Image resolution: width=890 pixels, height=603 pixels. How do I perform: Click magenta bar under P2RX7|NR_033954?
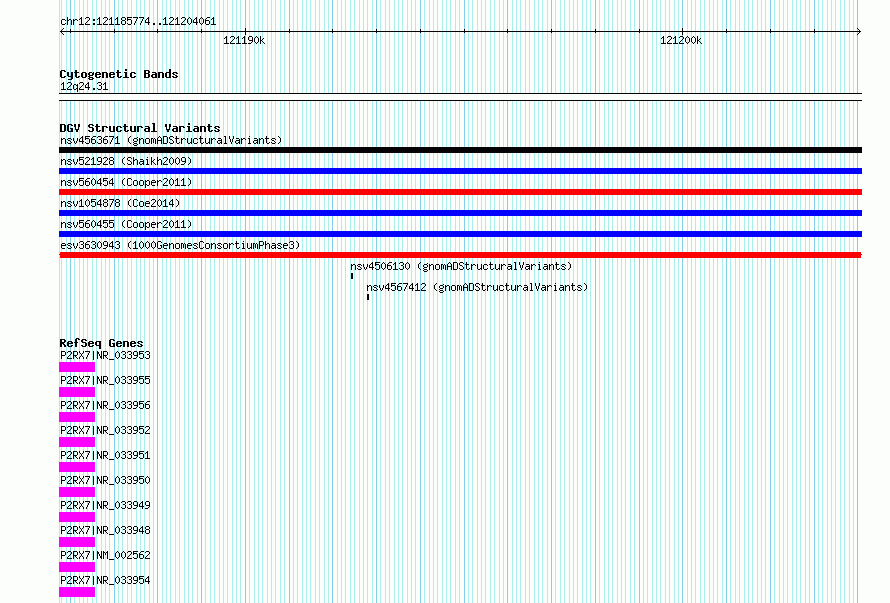pyautogui.click(x=77, y=592)
